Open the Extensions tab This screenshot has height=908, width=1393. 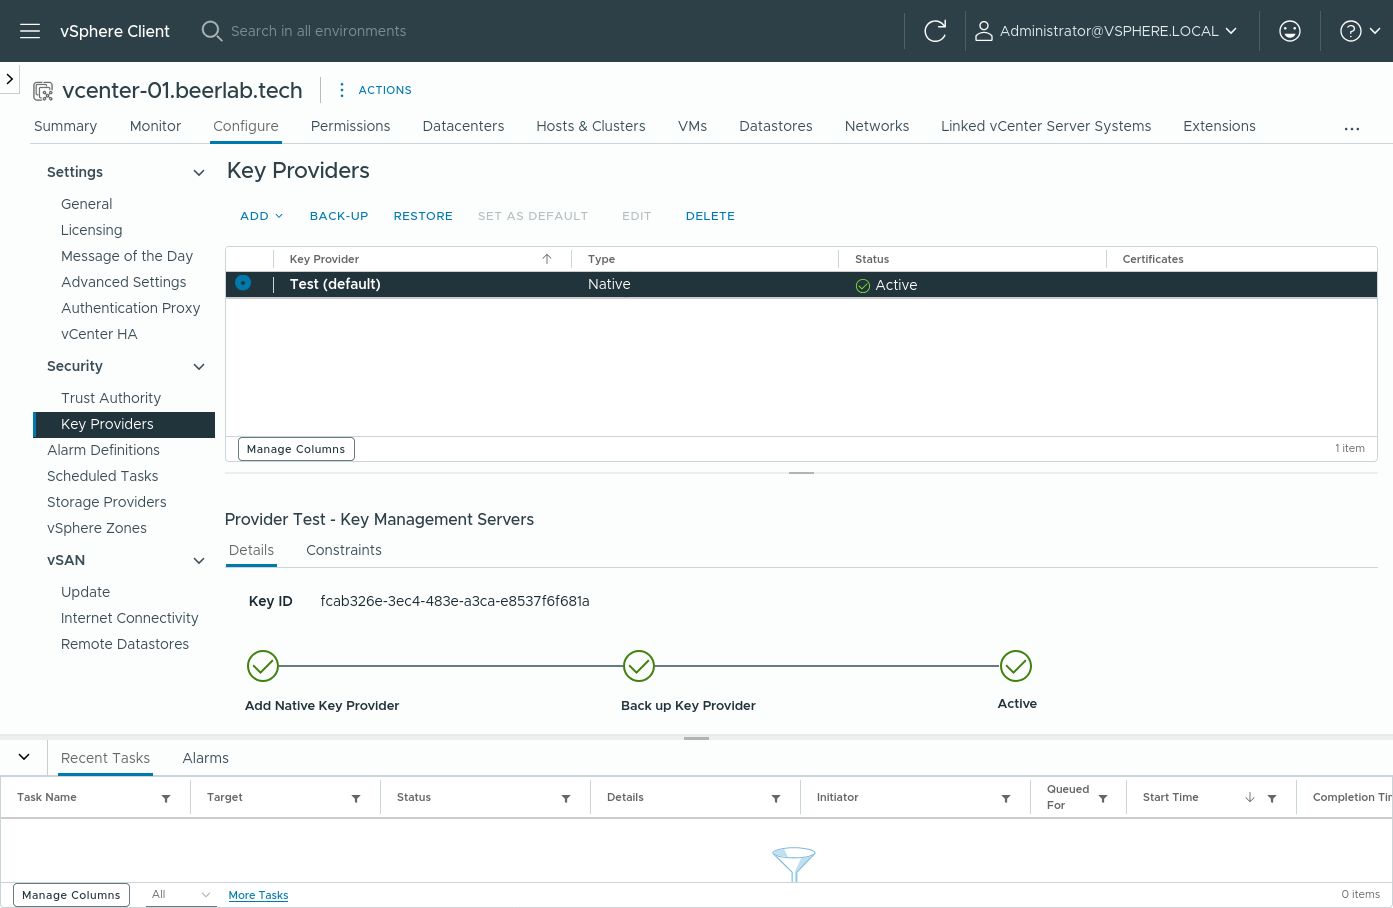(1219, 126)
